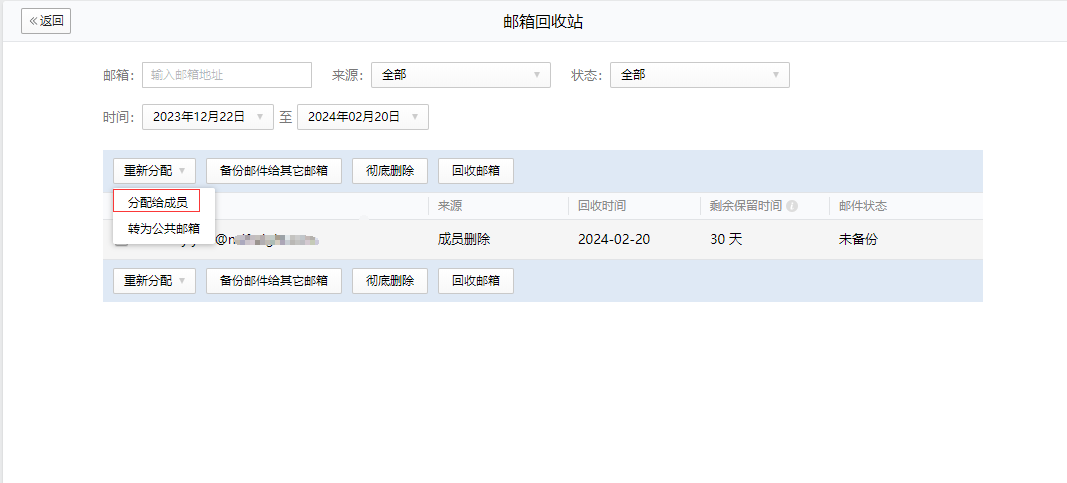Focus the 邮箱 address input field

(227, 75)
